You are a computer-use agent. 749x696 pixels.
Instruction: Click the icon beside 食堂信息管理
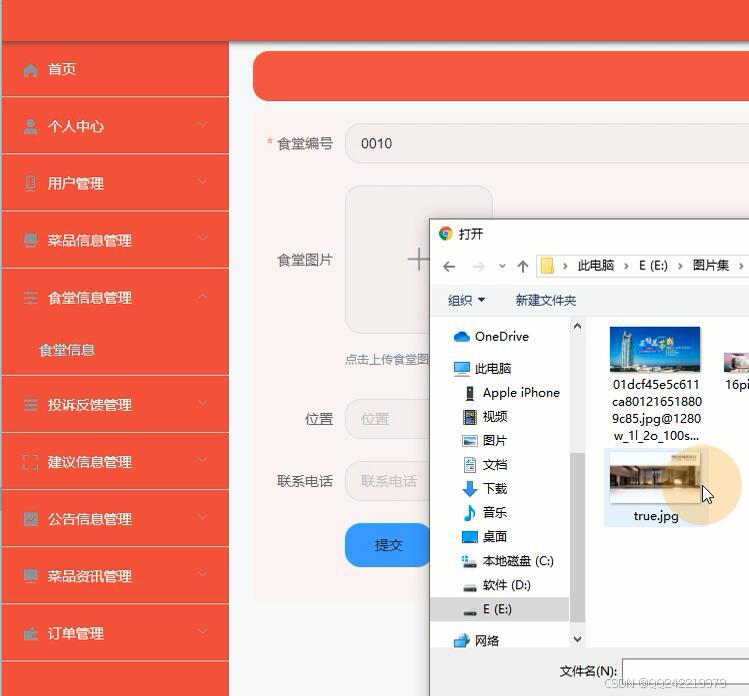31,298
